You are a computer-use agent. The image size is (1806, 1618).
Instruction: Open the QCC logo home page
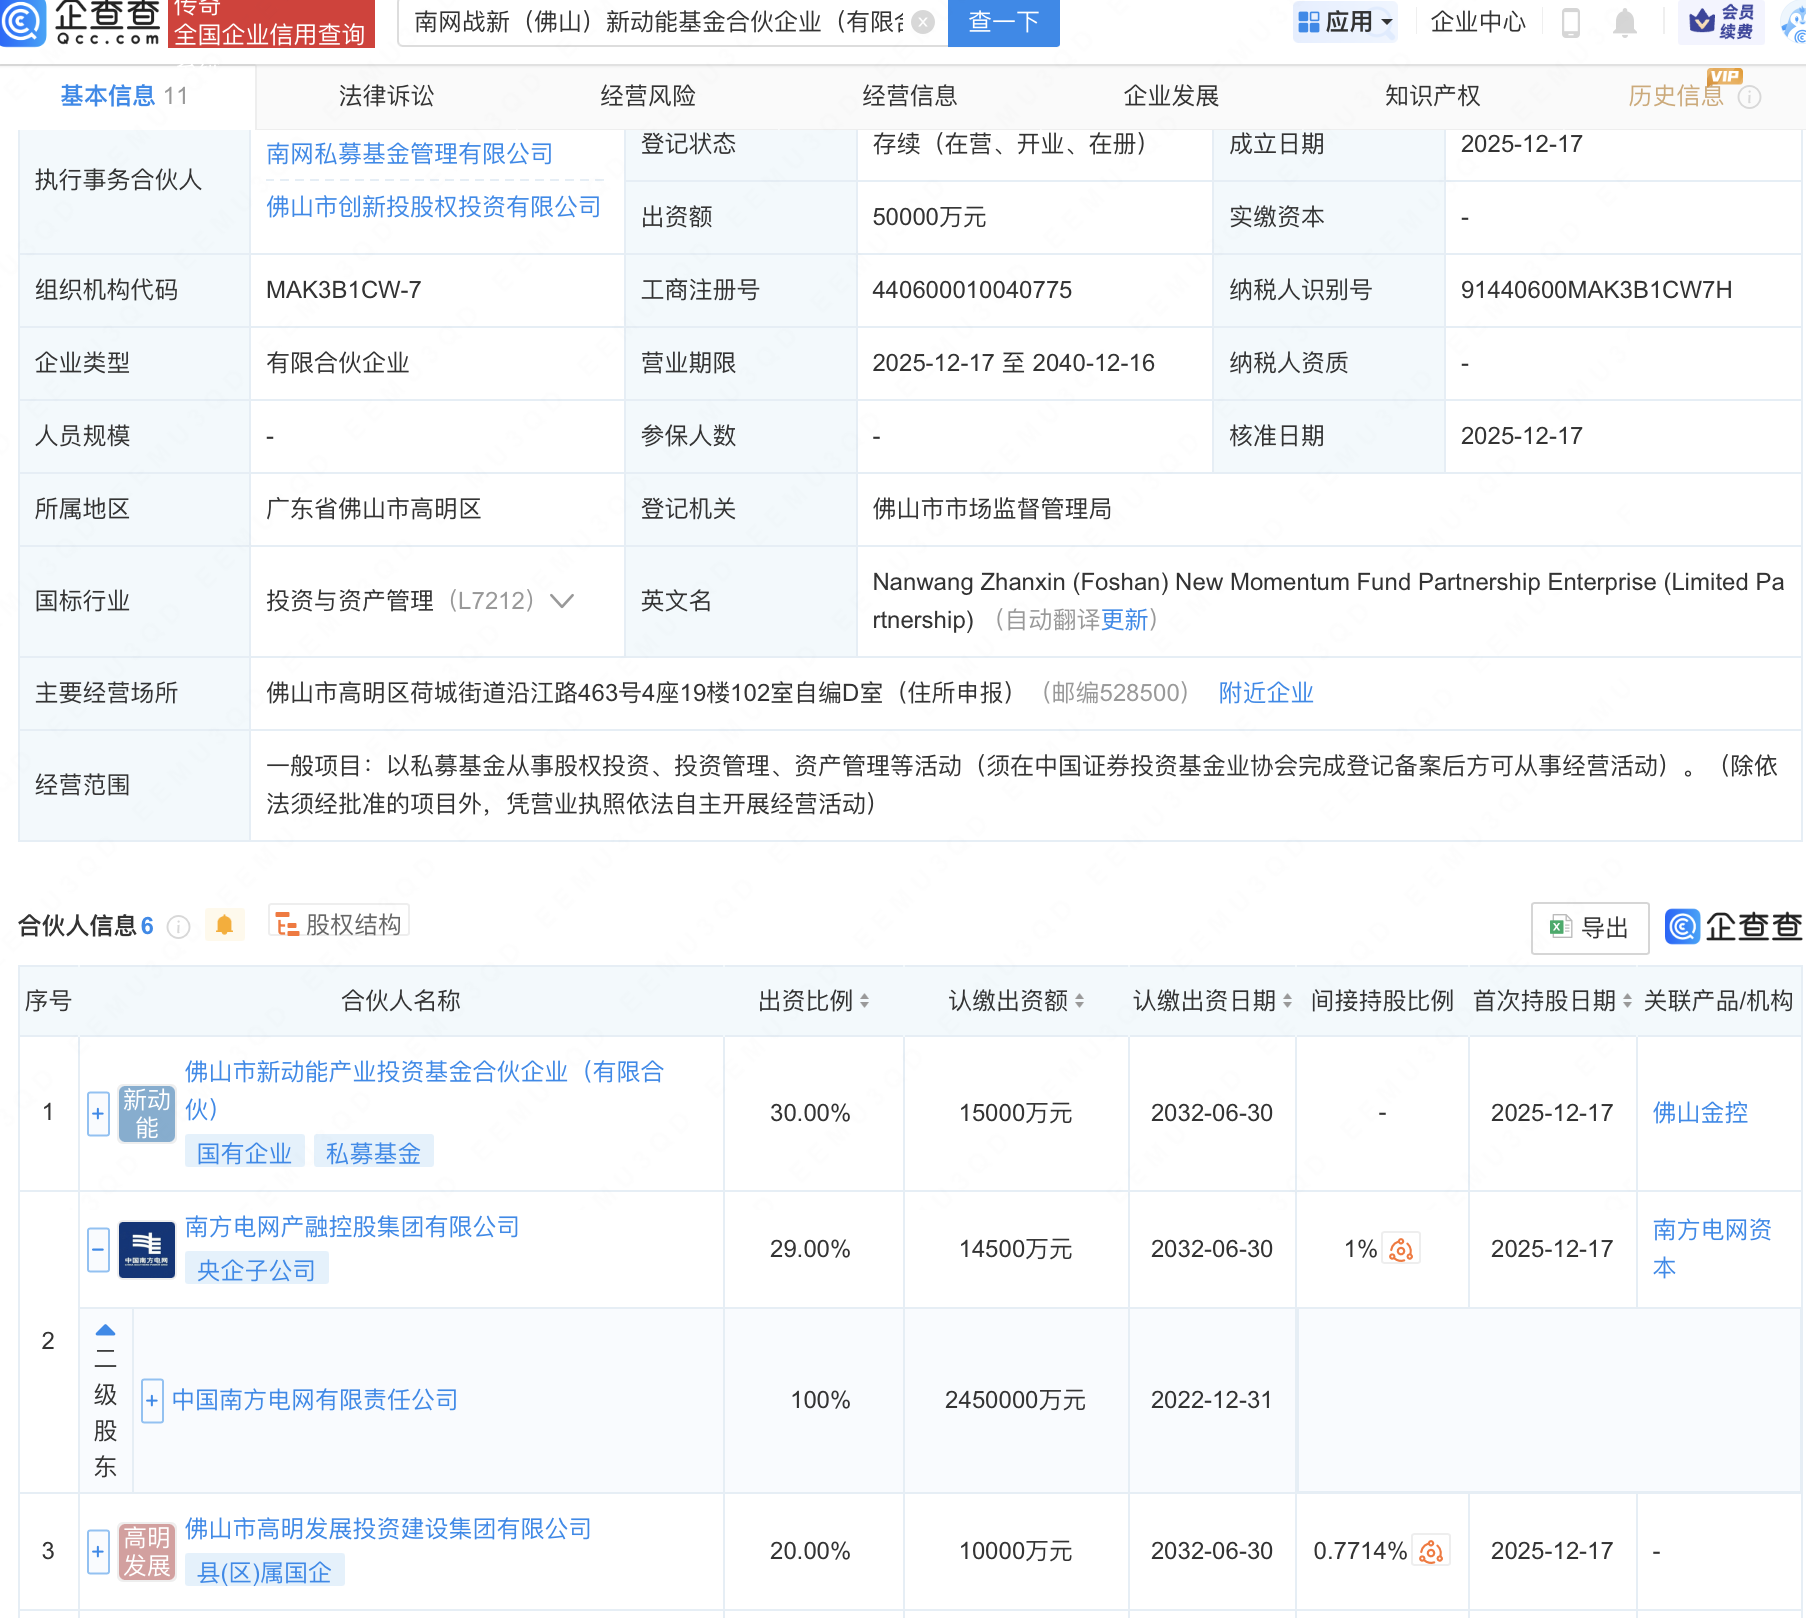[82, 22]
